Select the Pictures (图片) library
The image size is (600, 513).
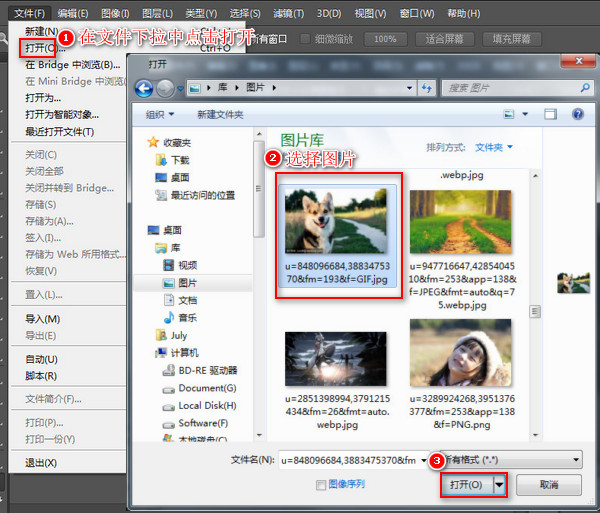[x=181, y=283]
